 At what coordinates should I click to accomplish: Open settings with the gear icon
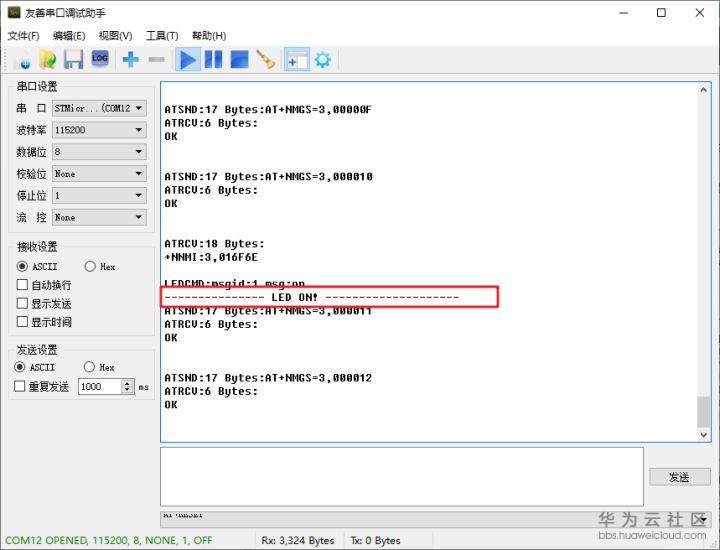(x=323, y=60)
